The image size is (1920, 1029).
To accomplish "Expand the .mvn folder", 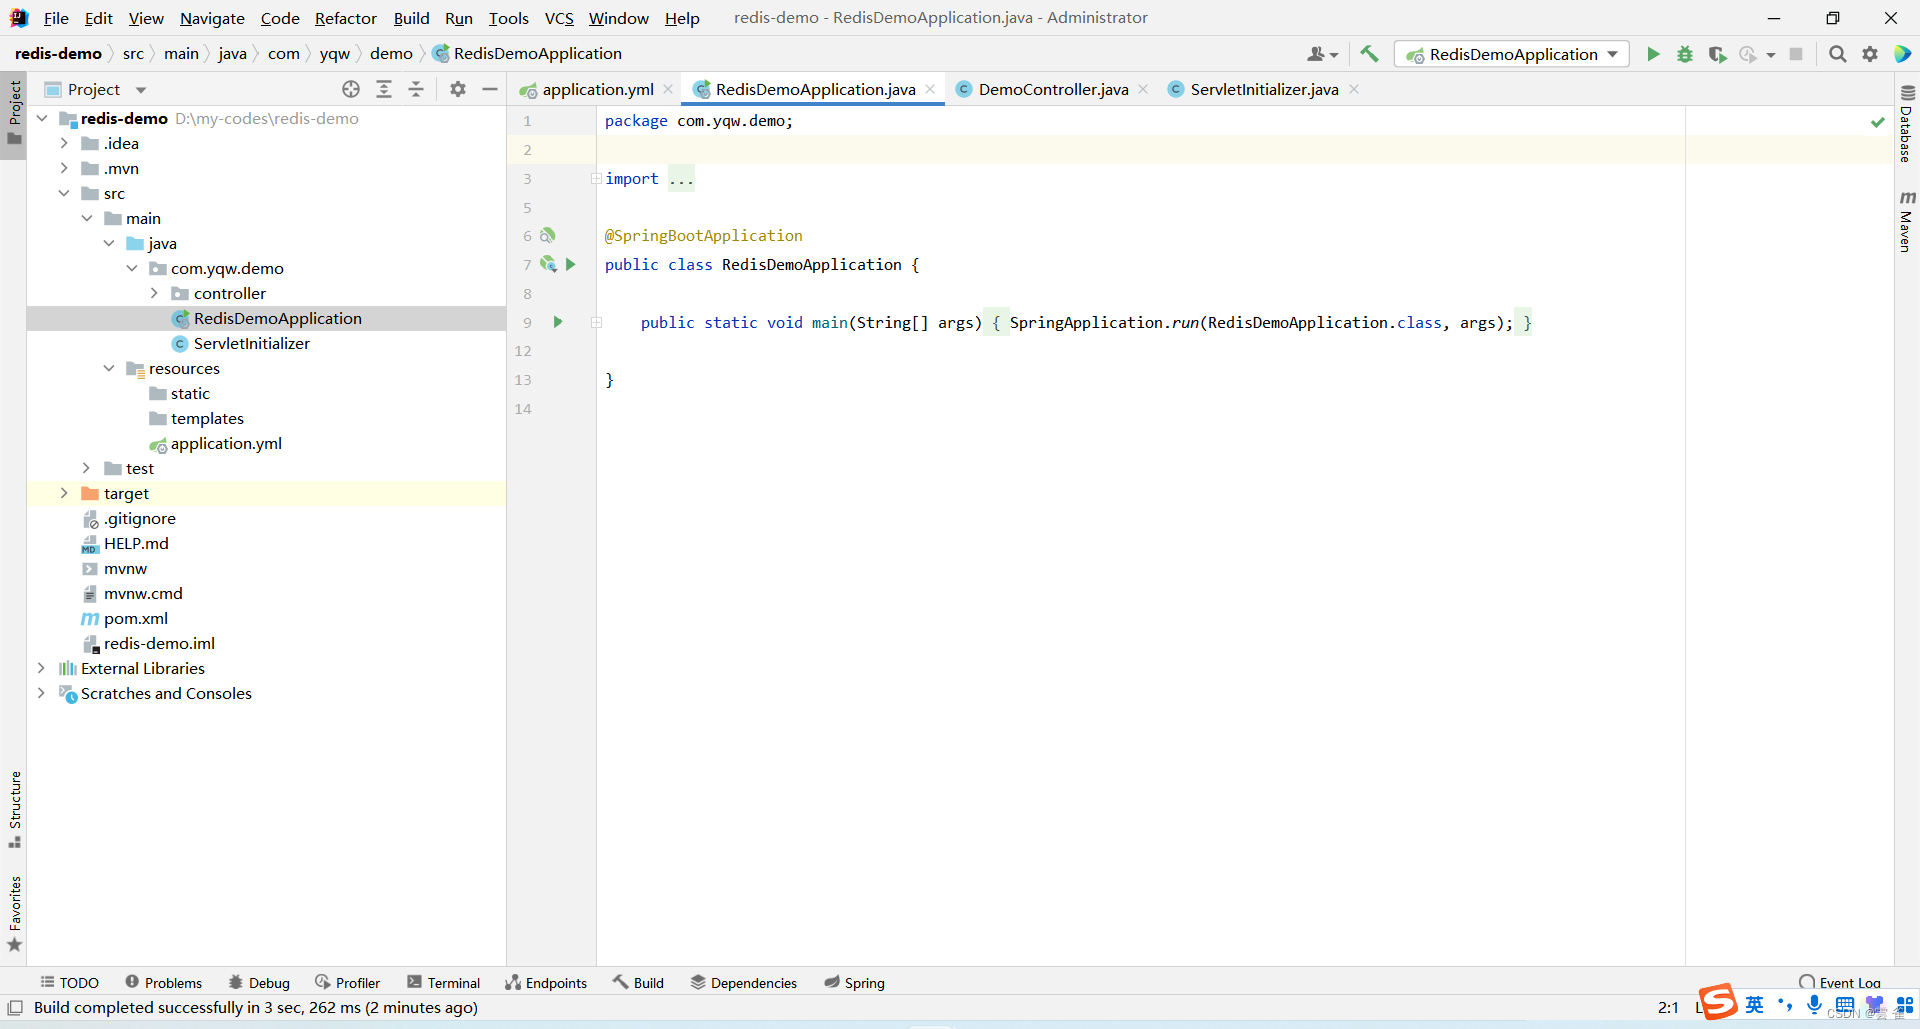I will point(64,168).
